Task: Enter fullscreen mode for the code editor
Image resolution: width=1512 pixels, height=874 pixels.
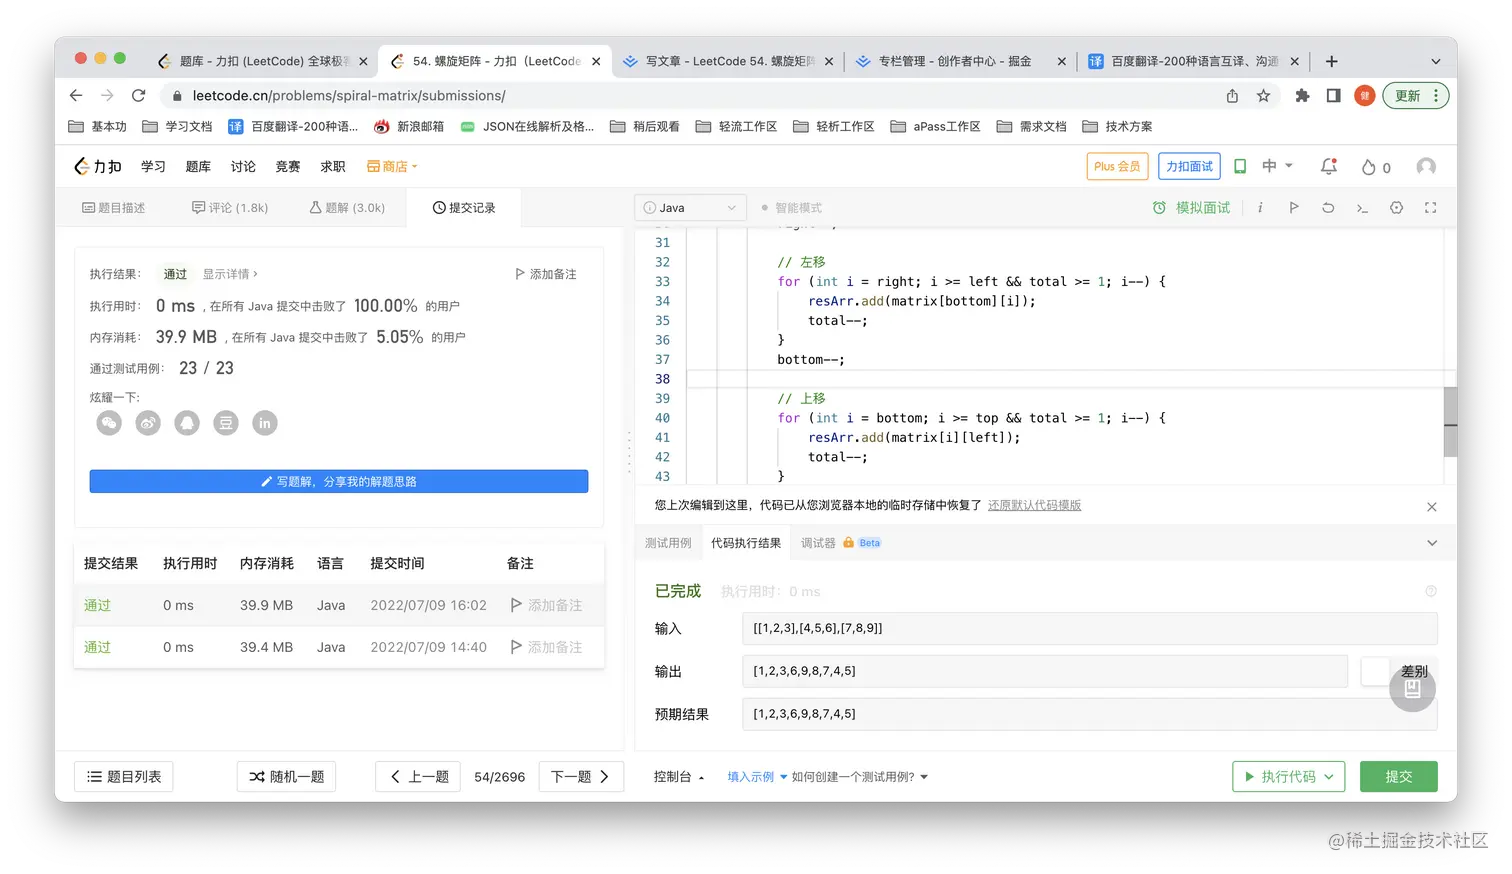Action: (x=1430, y=207)
